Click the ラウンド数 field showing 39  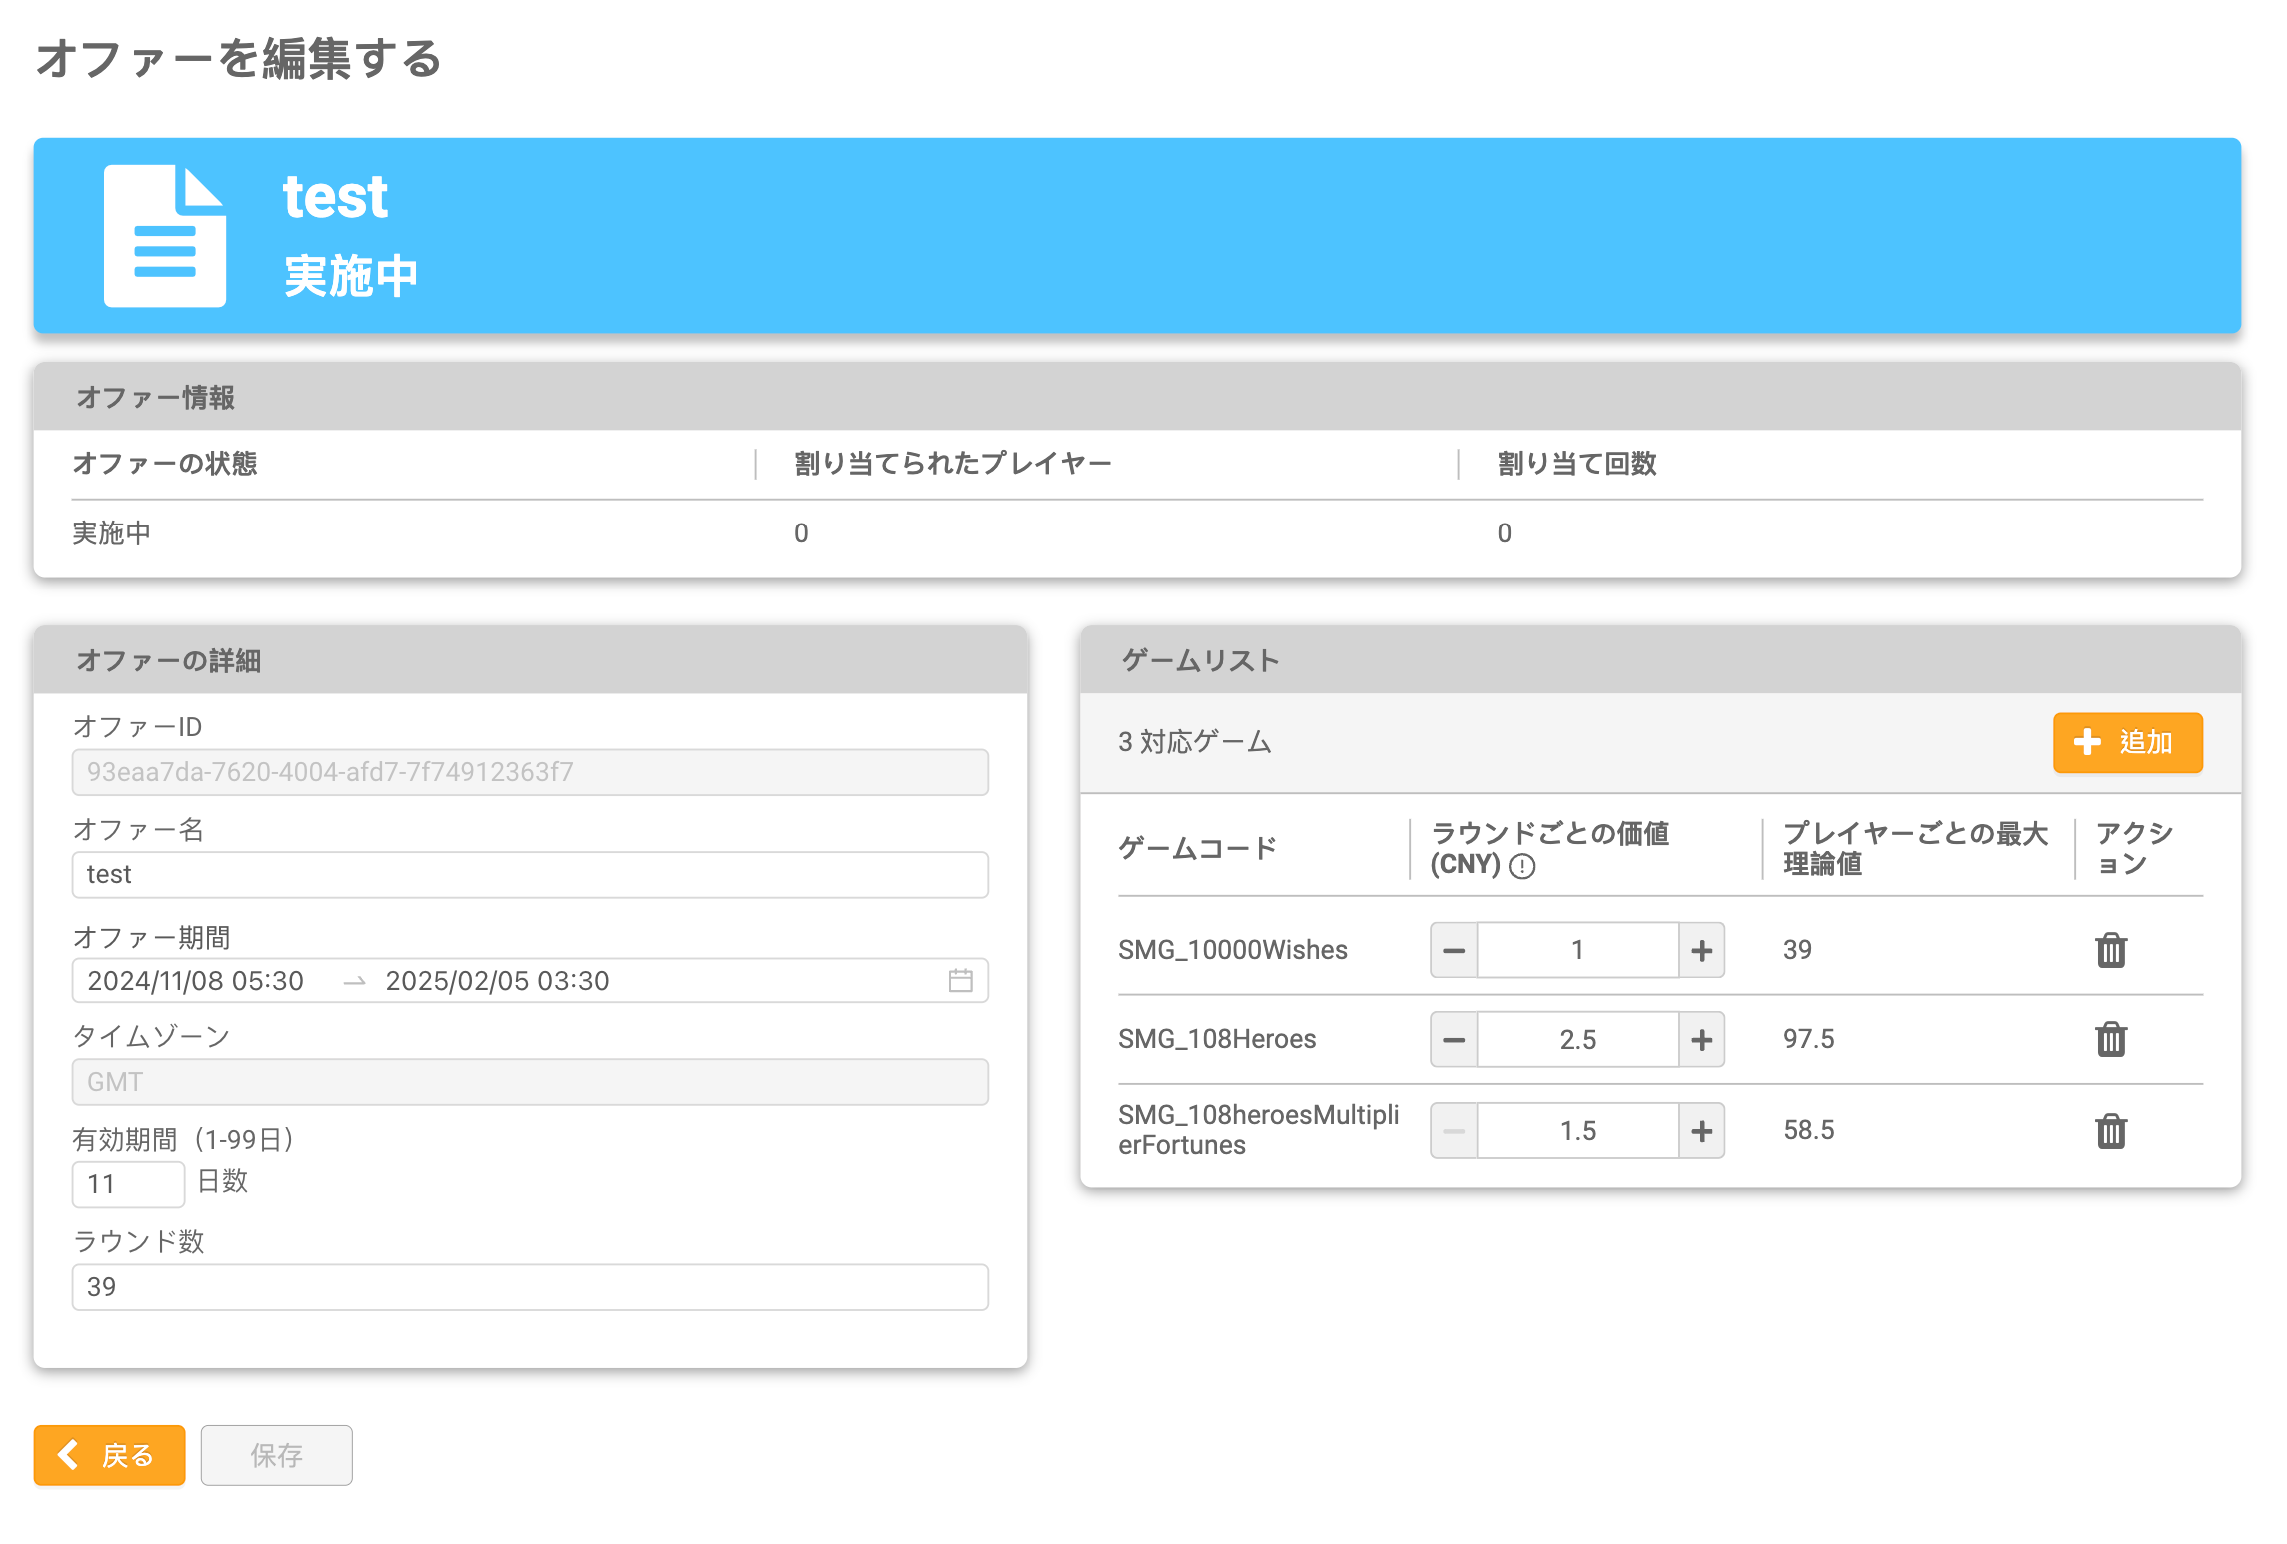point(530,1287)
